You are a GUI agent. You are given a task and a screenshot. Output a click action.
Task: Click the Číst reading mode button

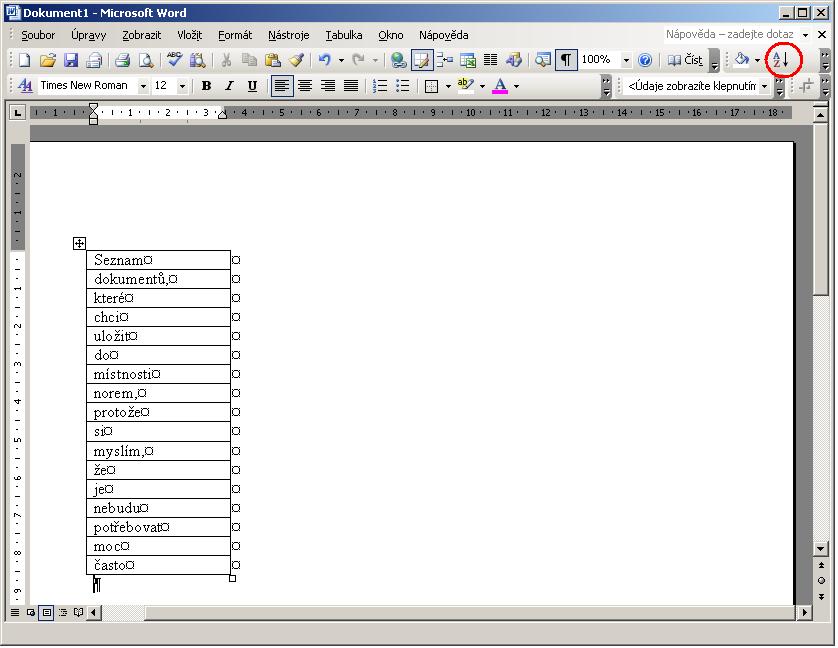686,60
